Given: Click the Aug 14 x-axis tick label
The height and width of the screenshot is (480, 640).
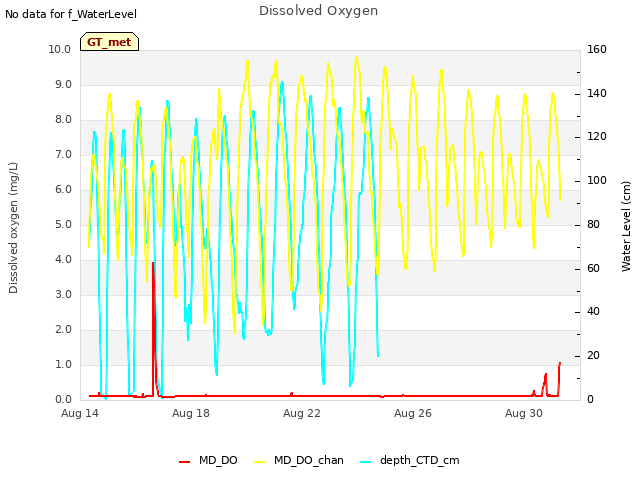Looking at the screenshot, I should (x=80, y=413).
